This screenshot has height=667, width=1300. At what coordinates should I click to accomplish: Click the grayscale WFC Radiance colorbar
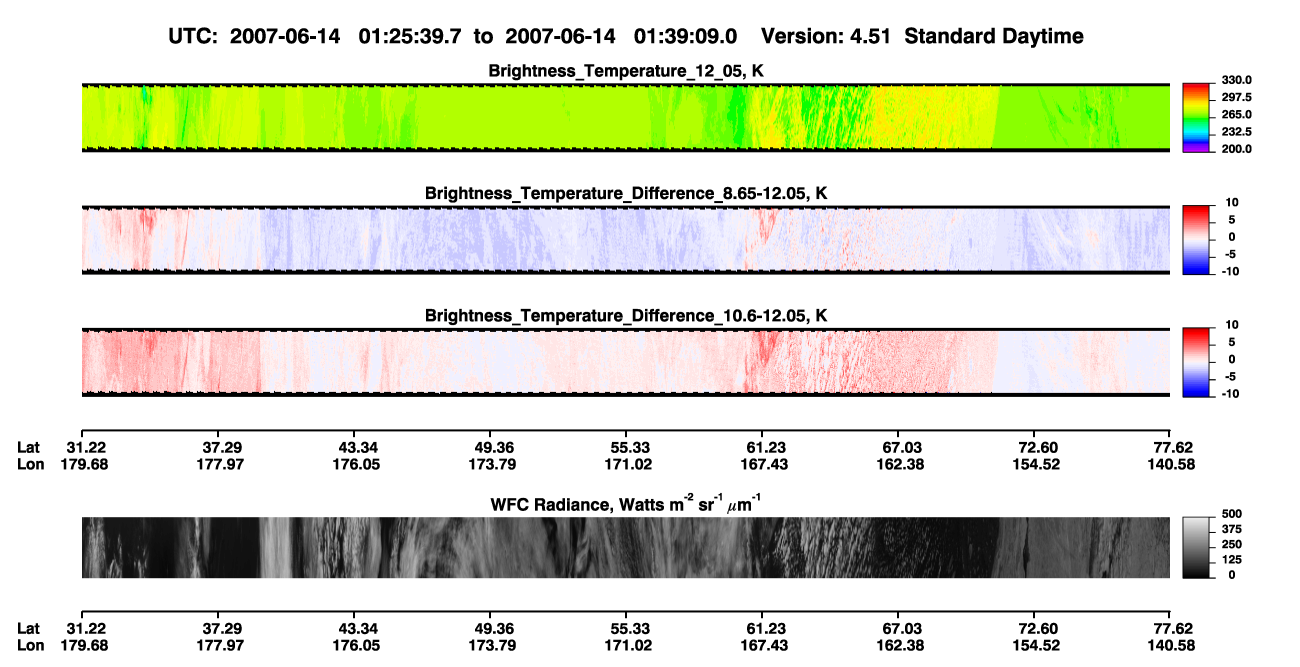click(x=1195, y=548)
